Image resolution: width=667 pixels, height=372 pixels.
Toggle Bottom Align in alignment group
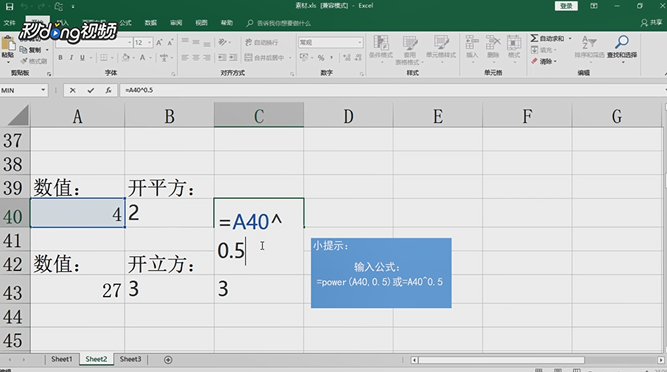[207, 42]
